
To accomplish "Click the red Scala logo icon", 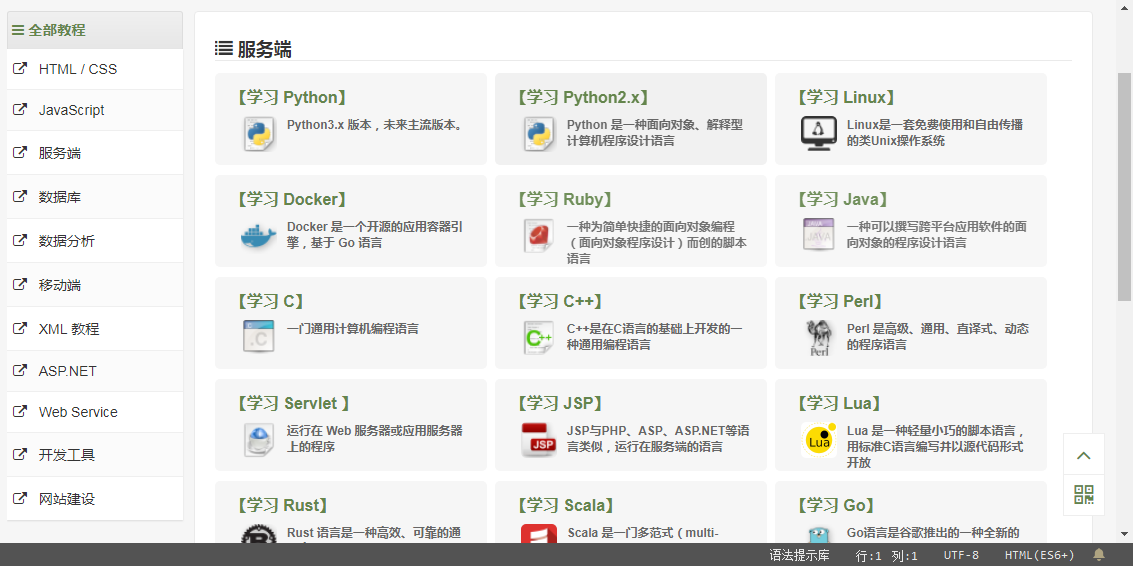I will point(539,534).
